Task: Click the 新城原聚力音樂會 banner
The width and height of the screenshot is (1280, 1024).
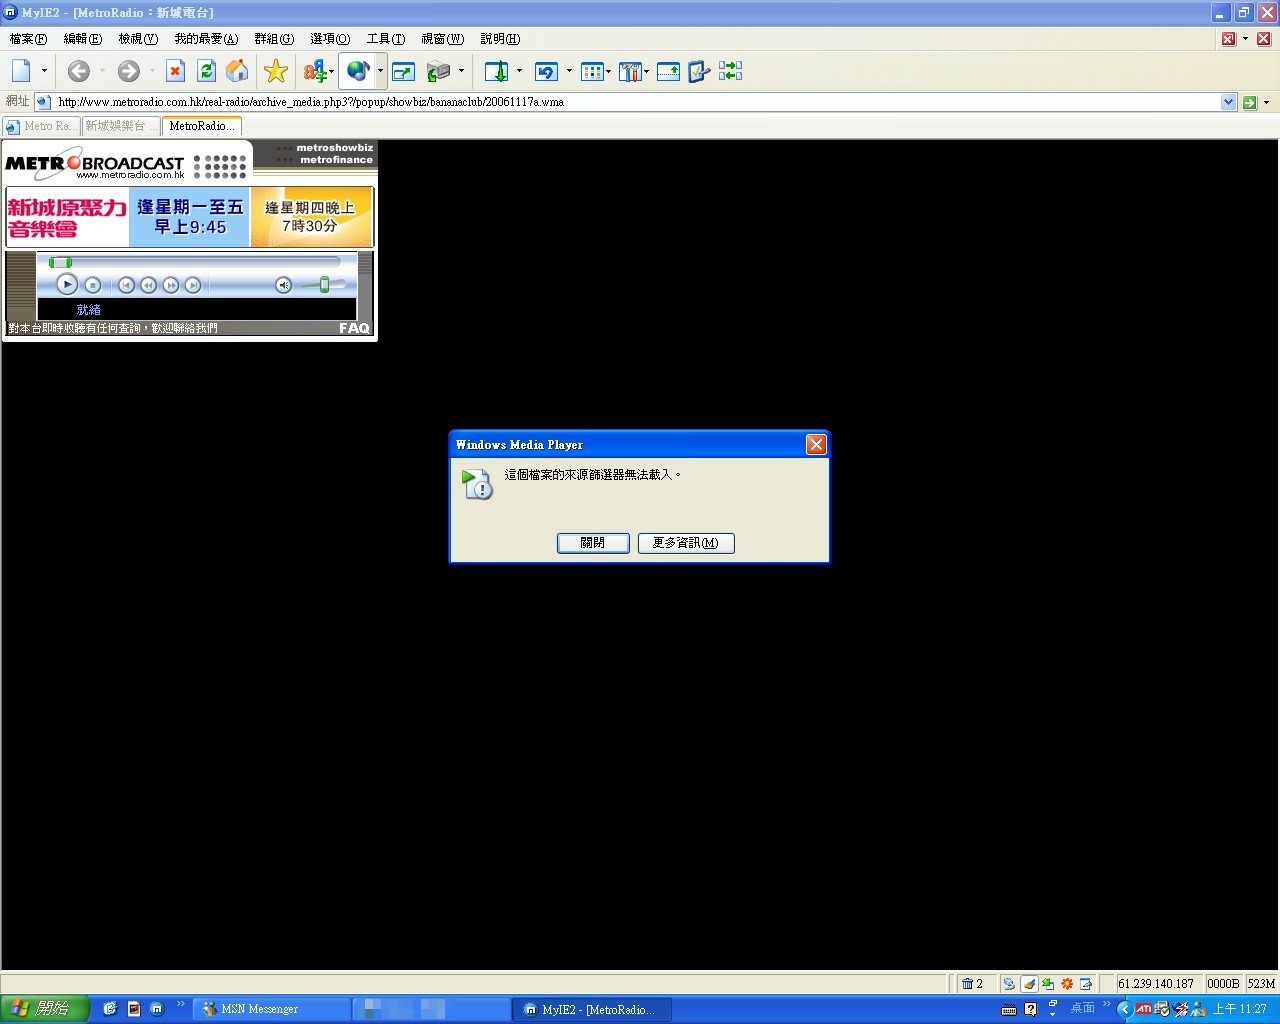Action: (189, 217)
